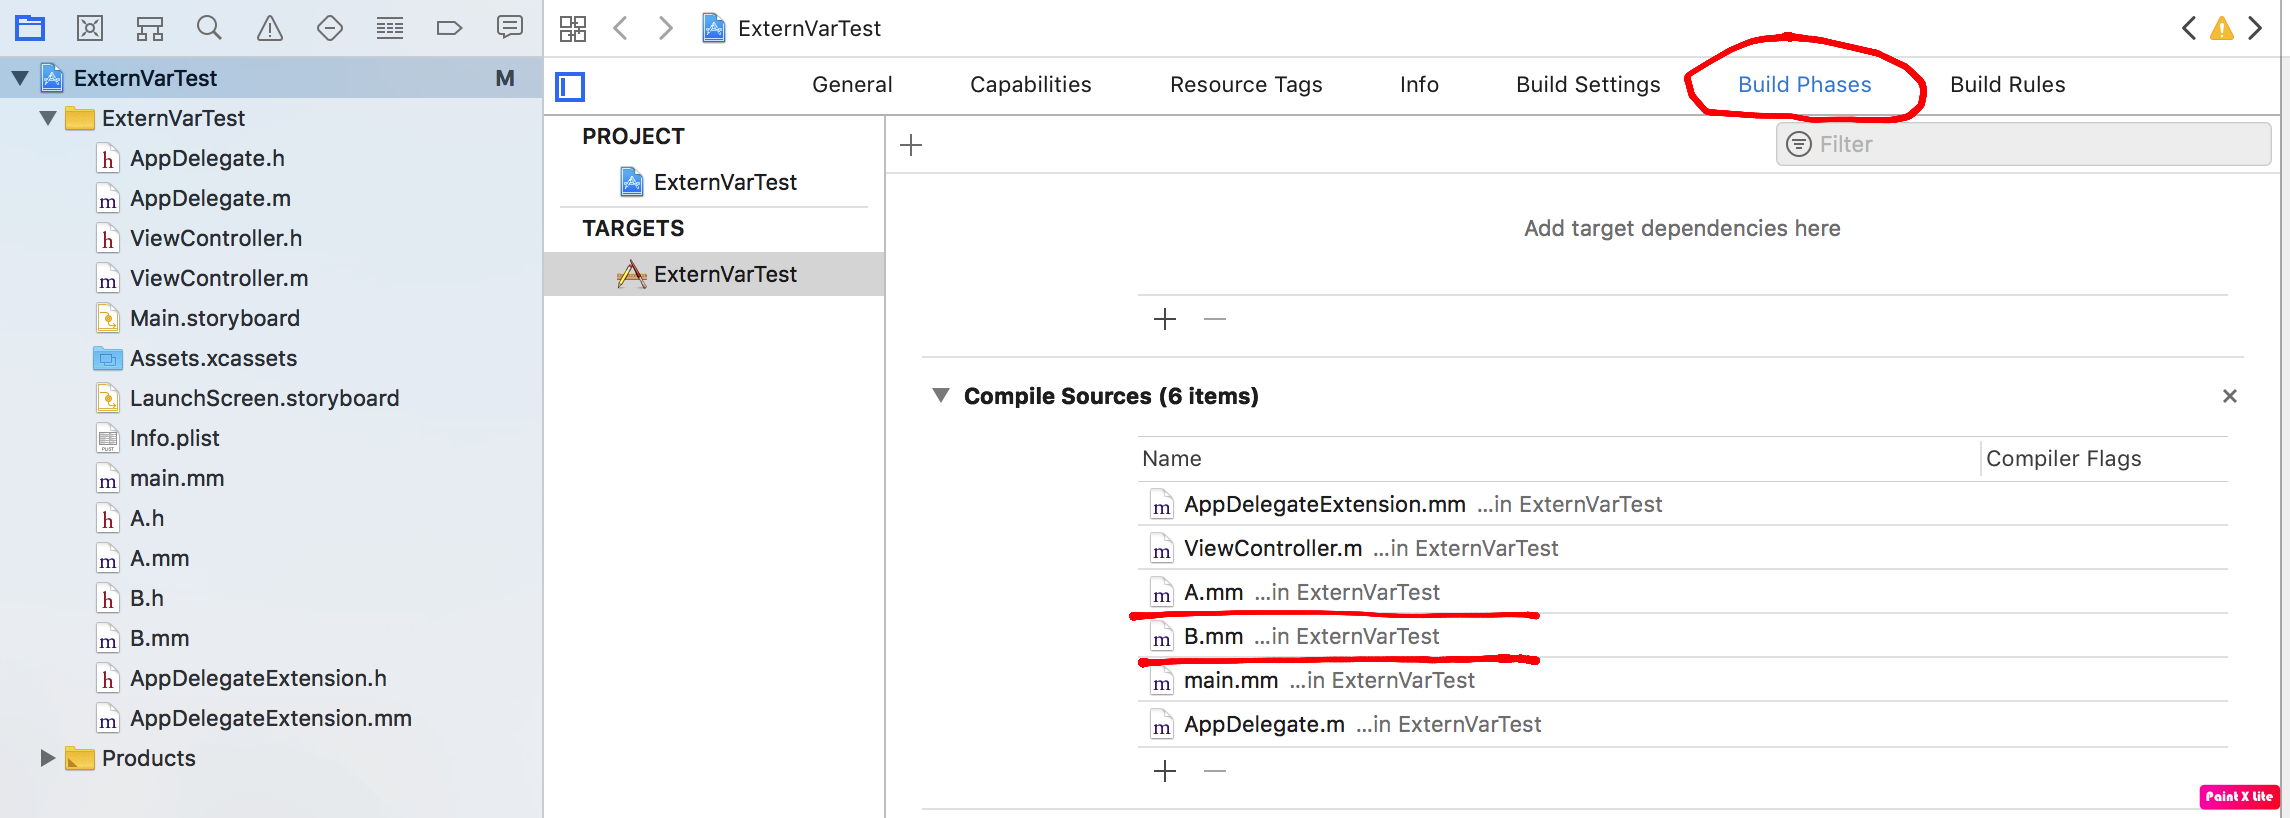
Task: Open the Build Rules tab
Action: click(x=2007, y=85)
